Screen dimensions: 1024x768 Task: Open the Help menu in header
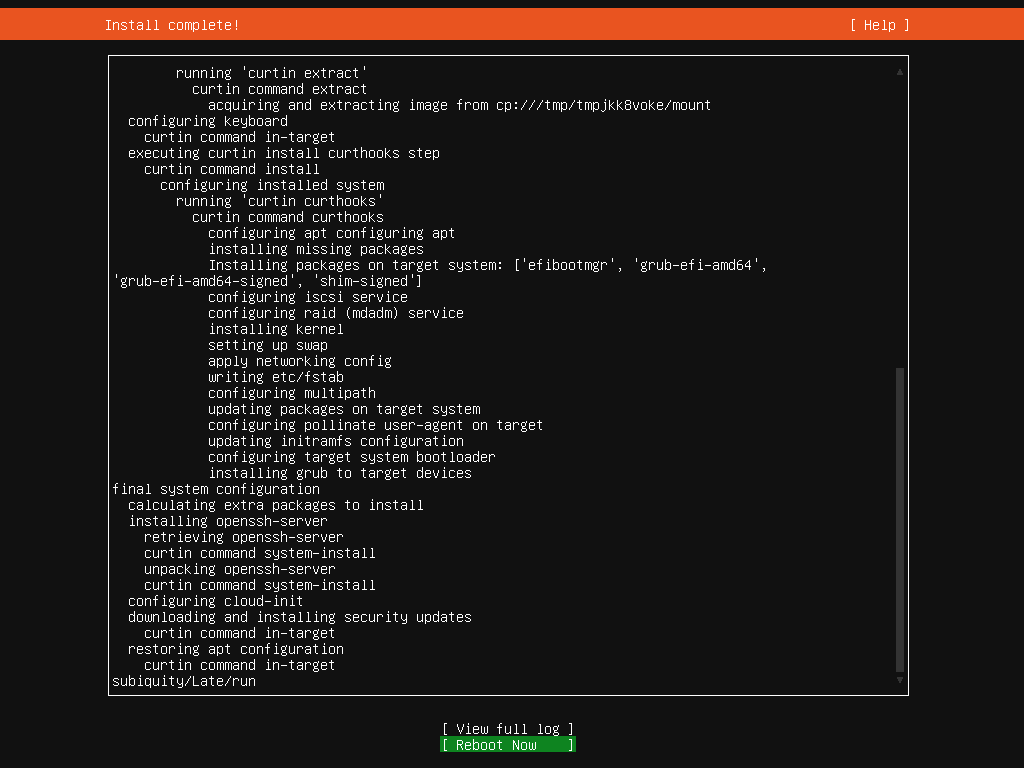(879, 25)
